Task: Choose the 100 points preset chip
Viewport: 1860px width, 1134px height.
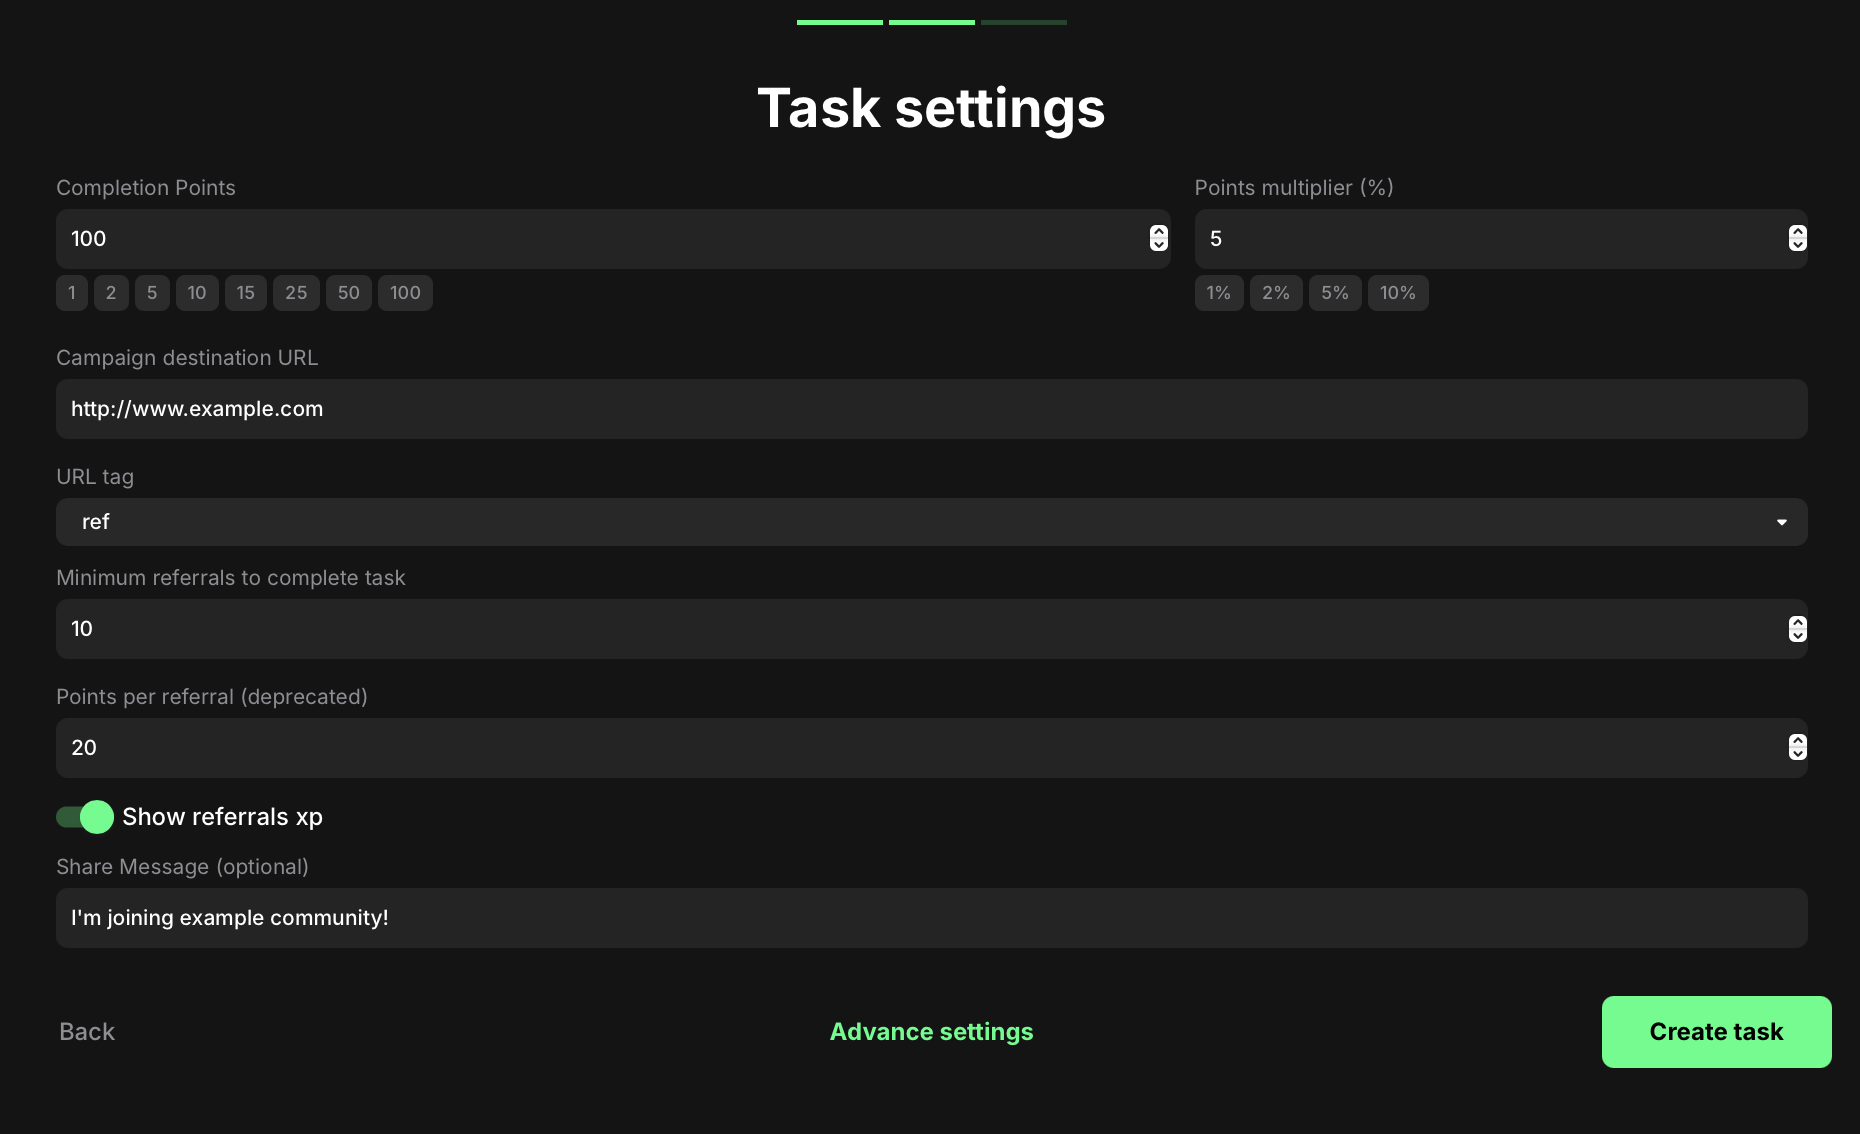Action: point(405,293)
